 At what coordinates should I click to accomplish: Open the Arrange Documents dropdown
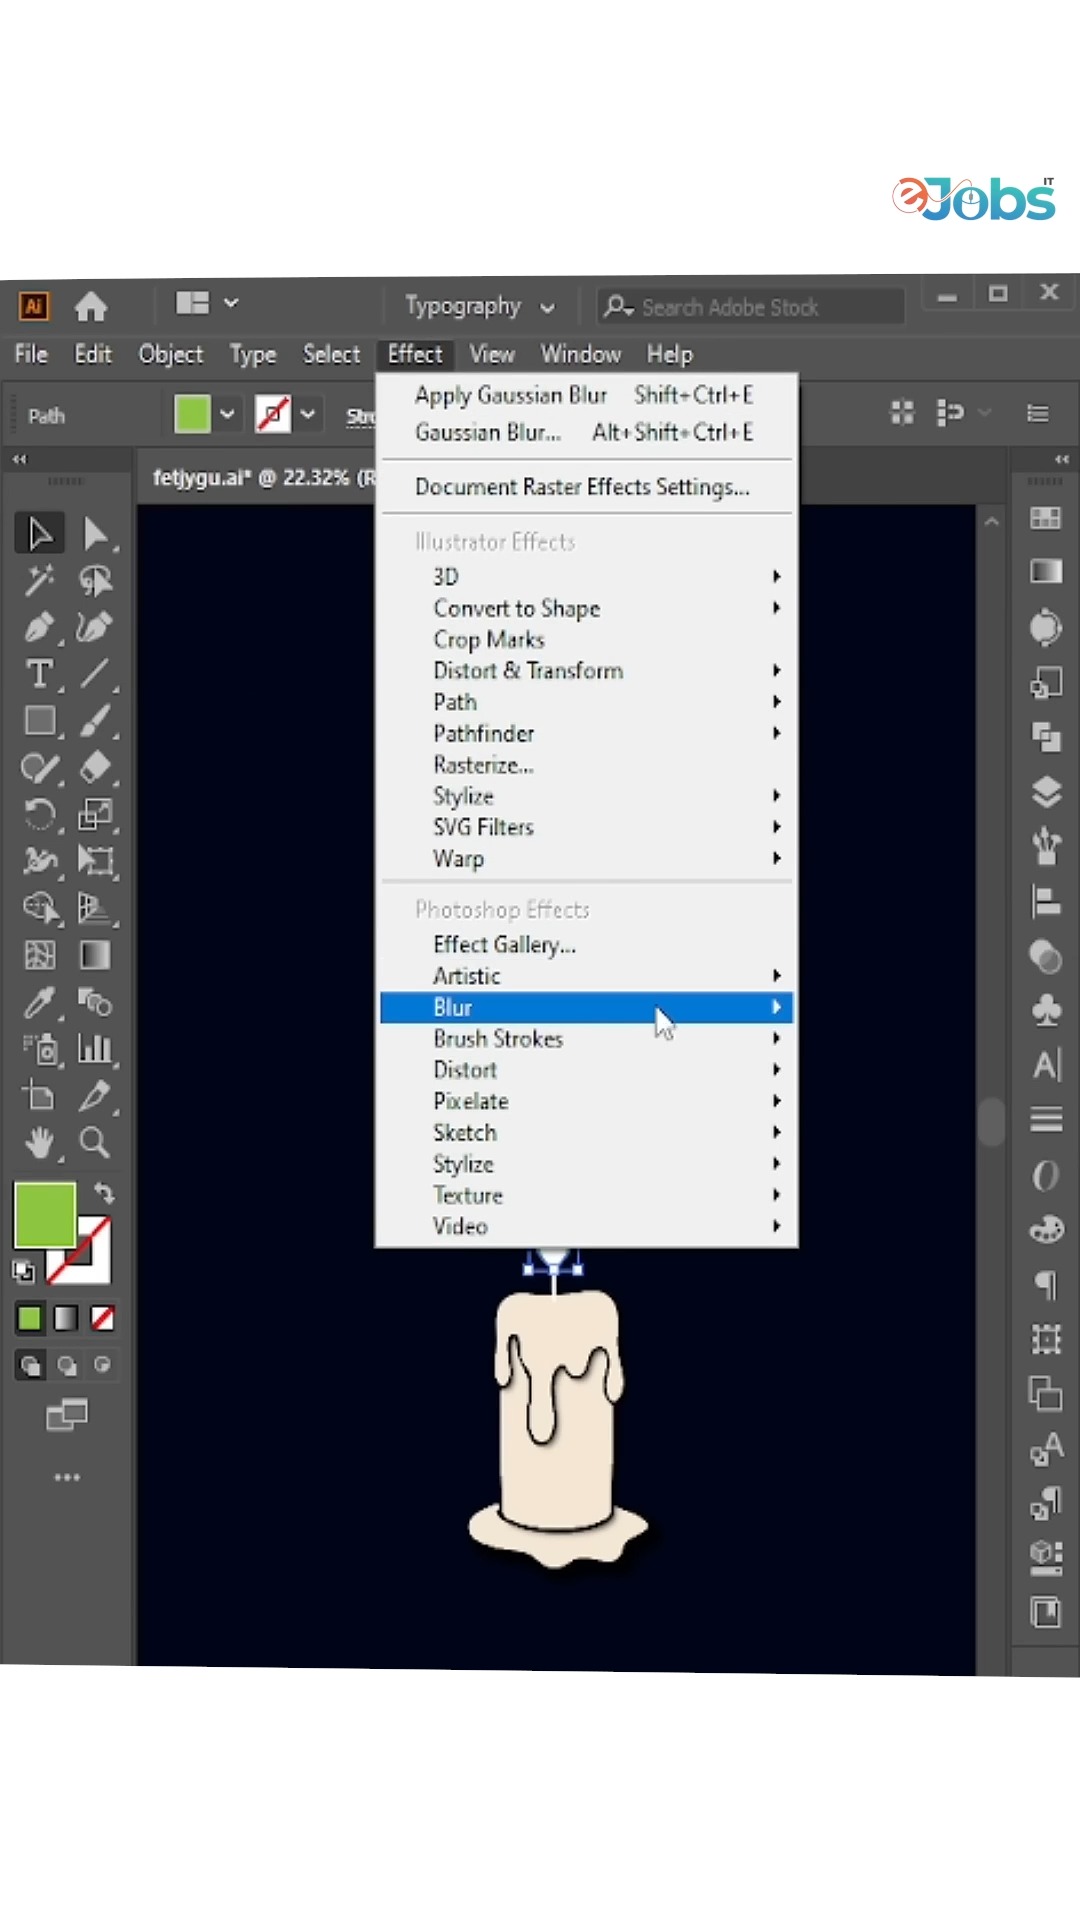point(206,303)
